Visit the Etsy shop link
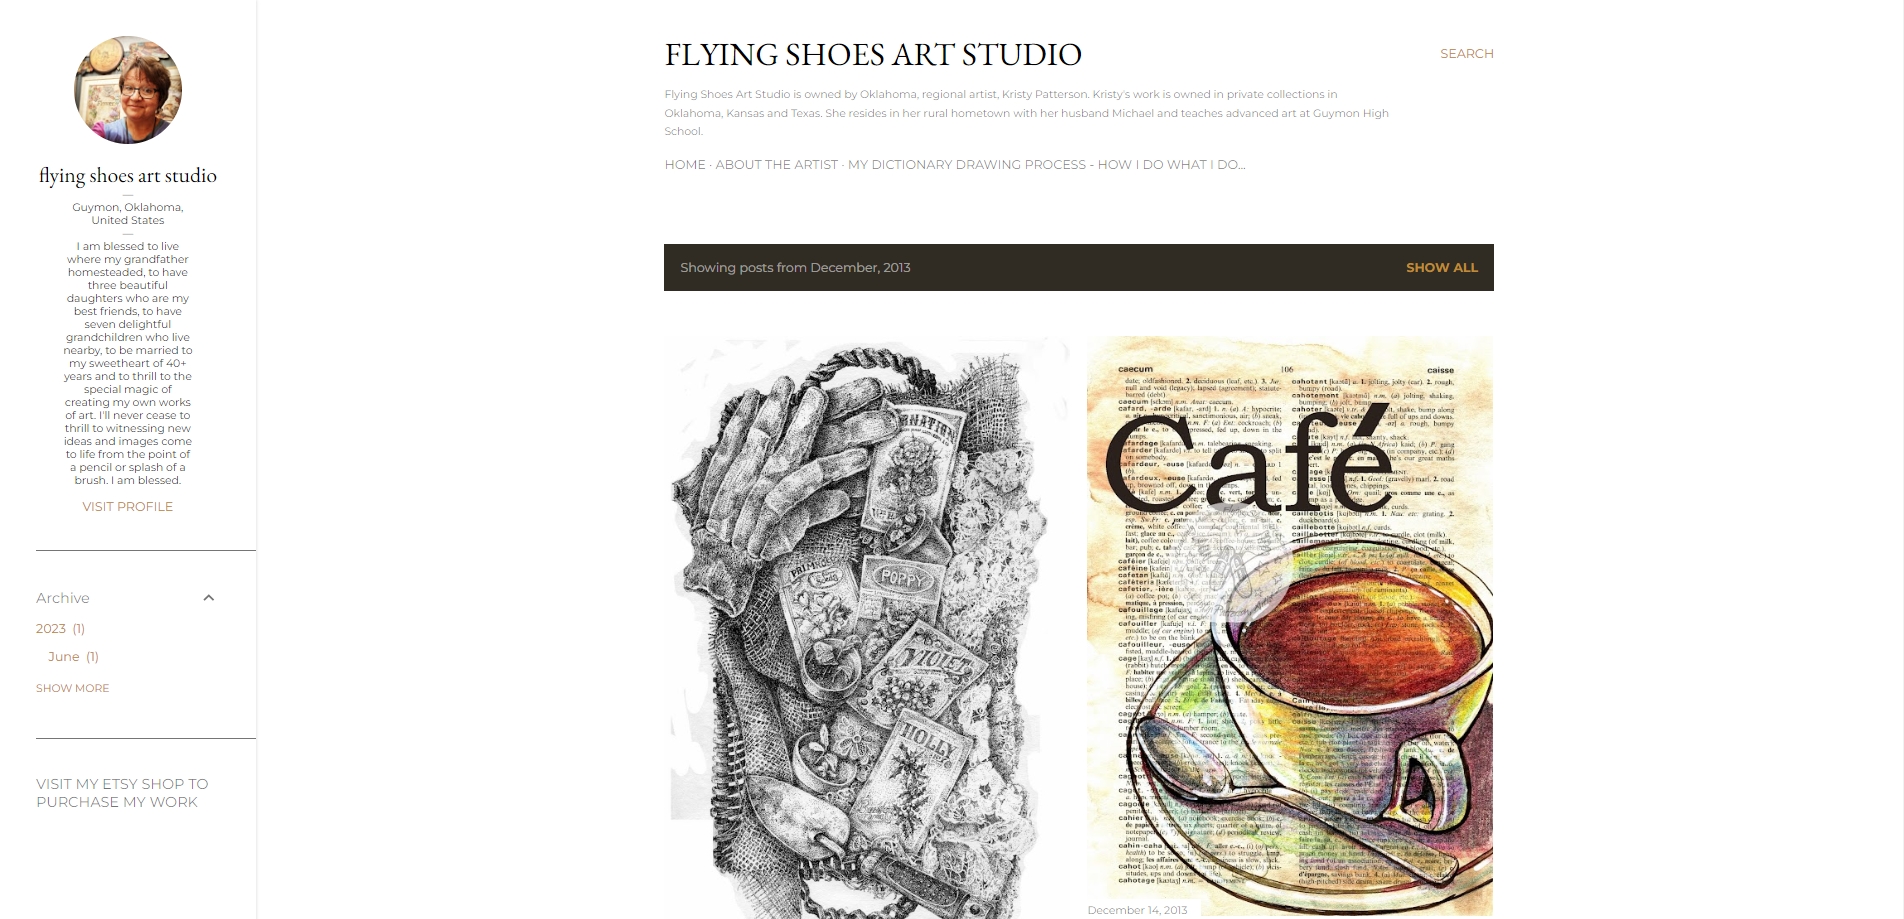 [122, 793]
